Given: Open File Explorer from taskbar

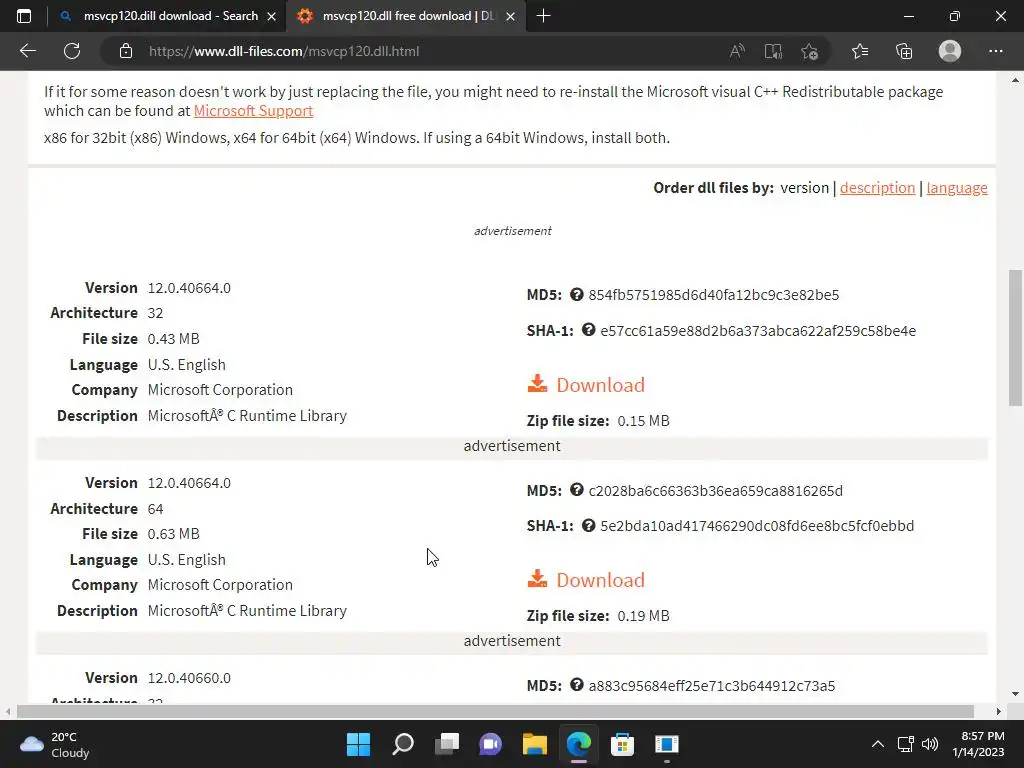Looking at the screenshot, I should click(x=534, y=744).
